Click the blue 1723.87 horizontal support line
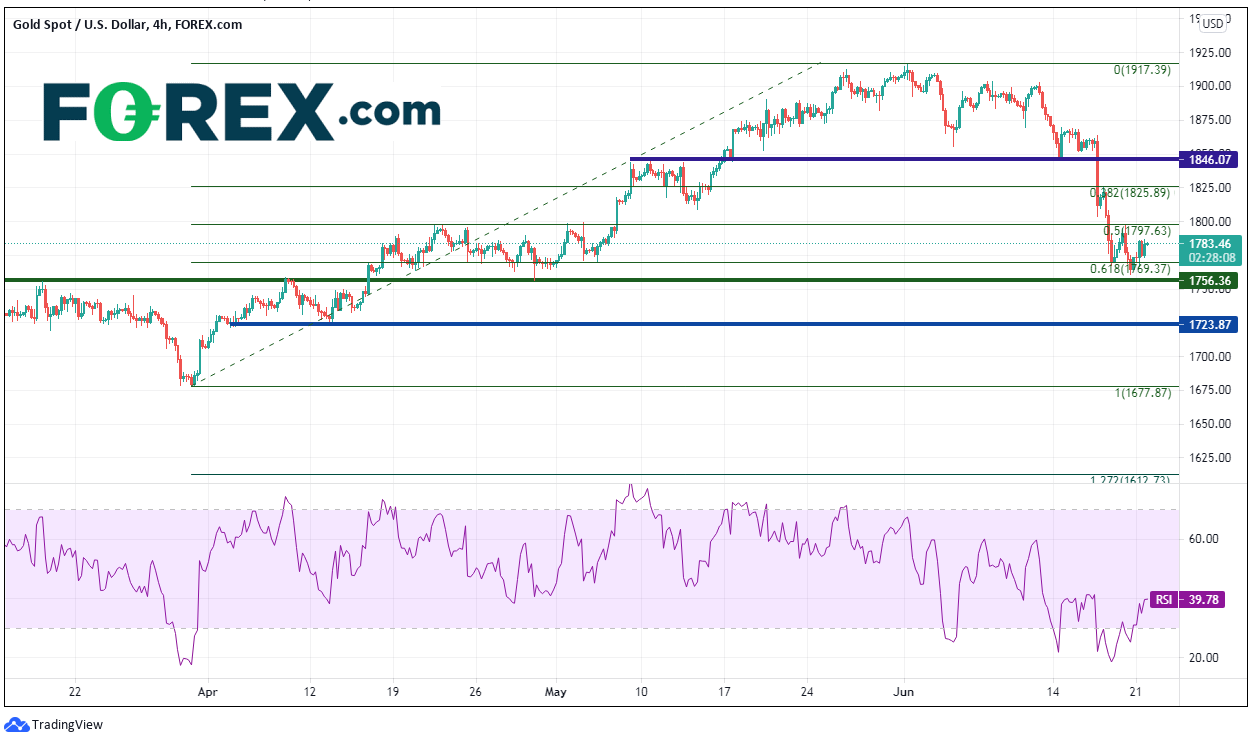The width and height of the screenshot is (1254, 743). pos(700,324)
